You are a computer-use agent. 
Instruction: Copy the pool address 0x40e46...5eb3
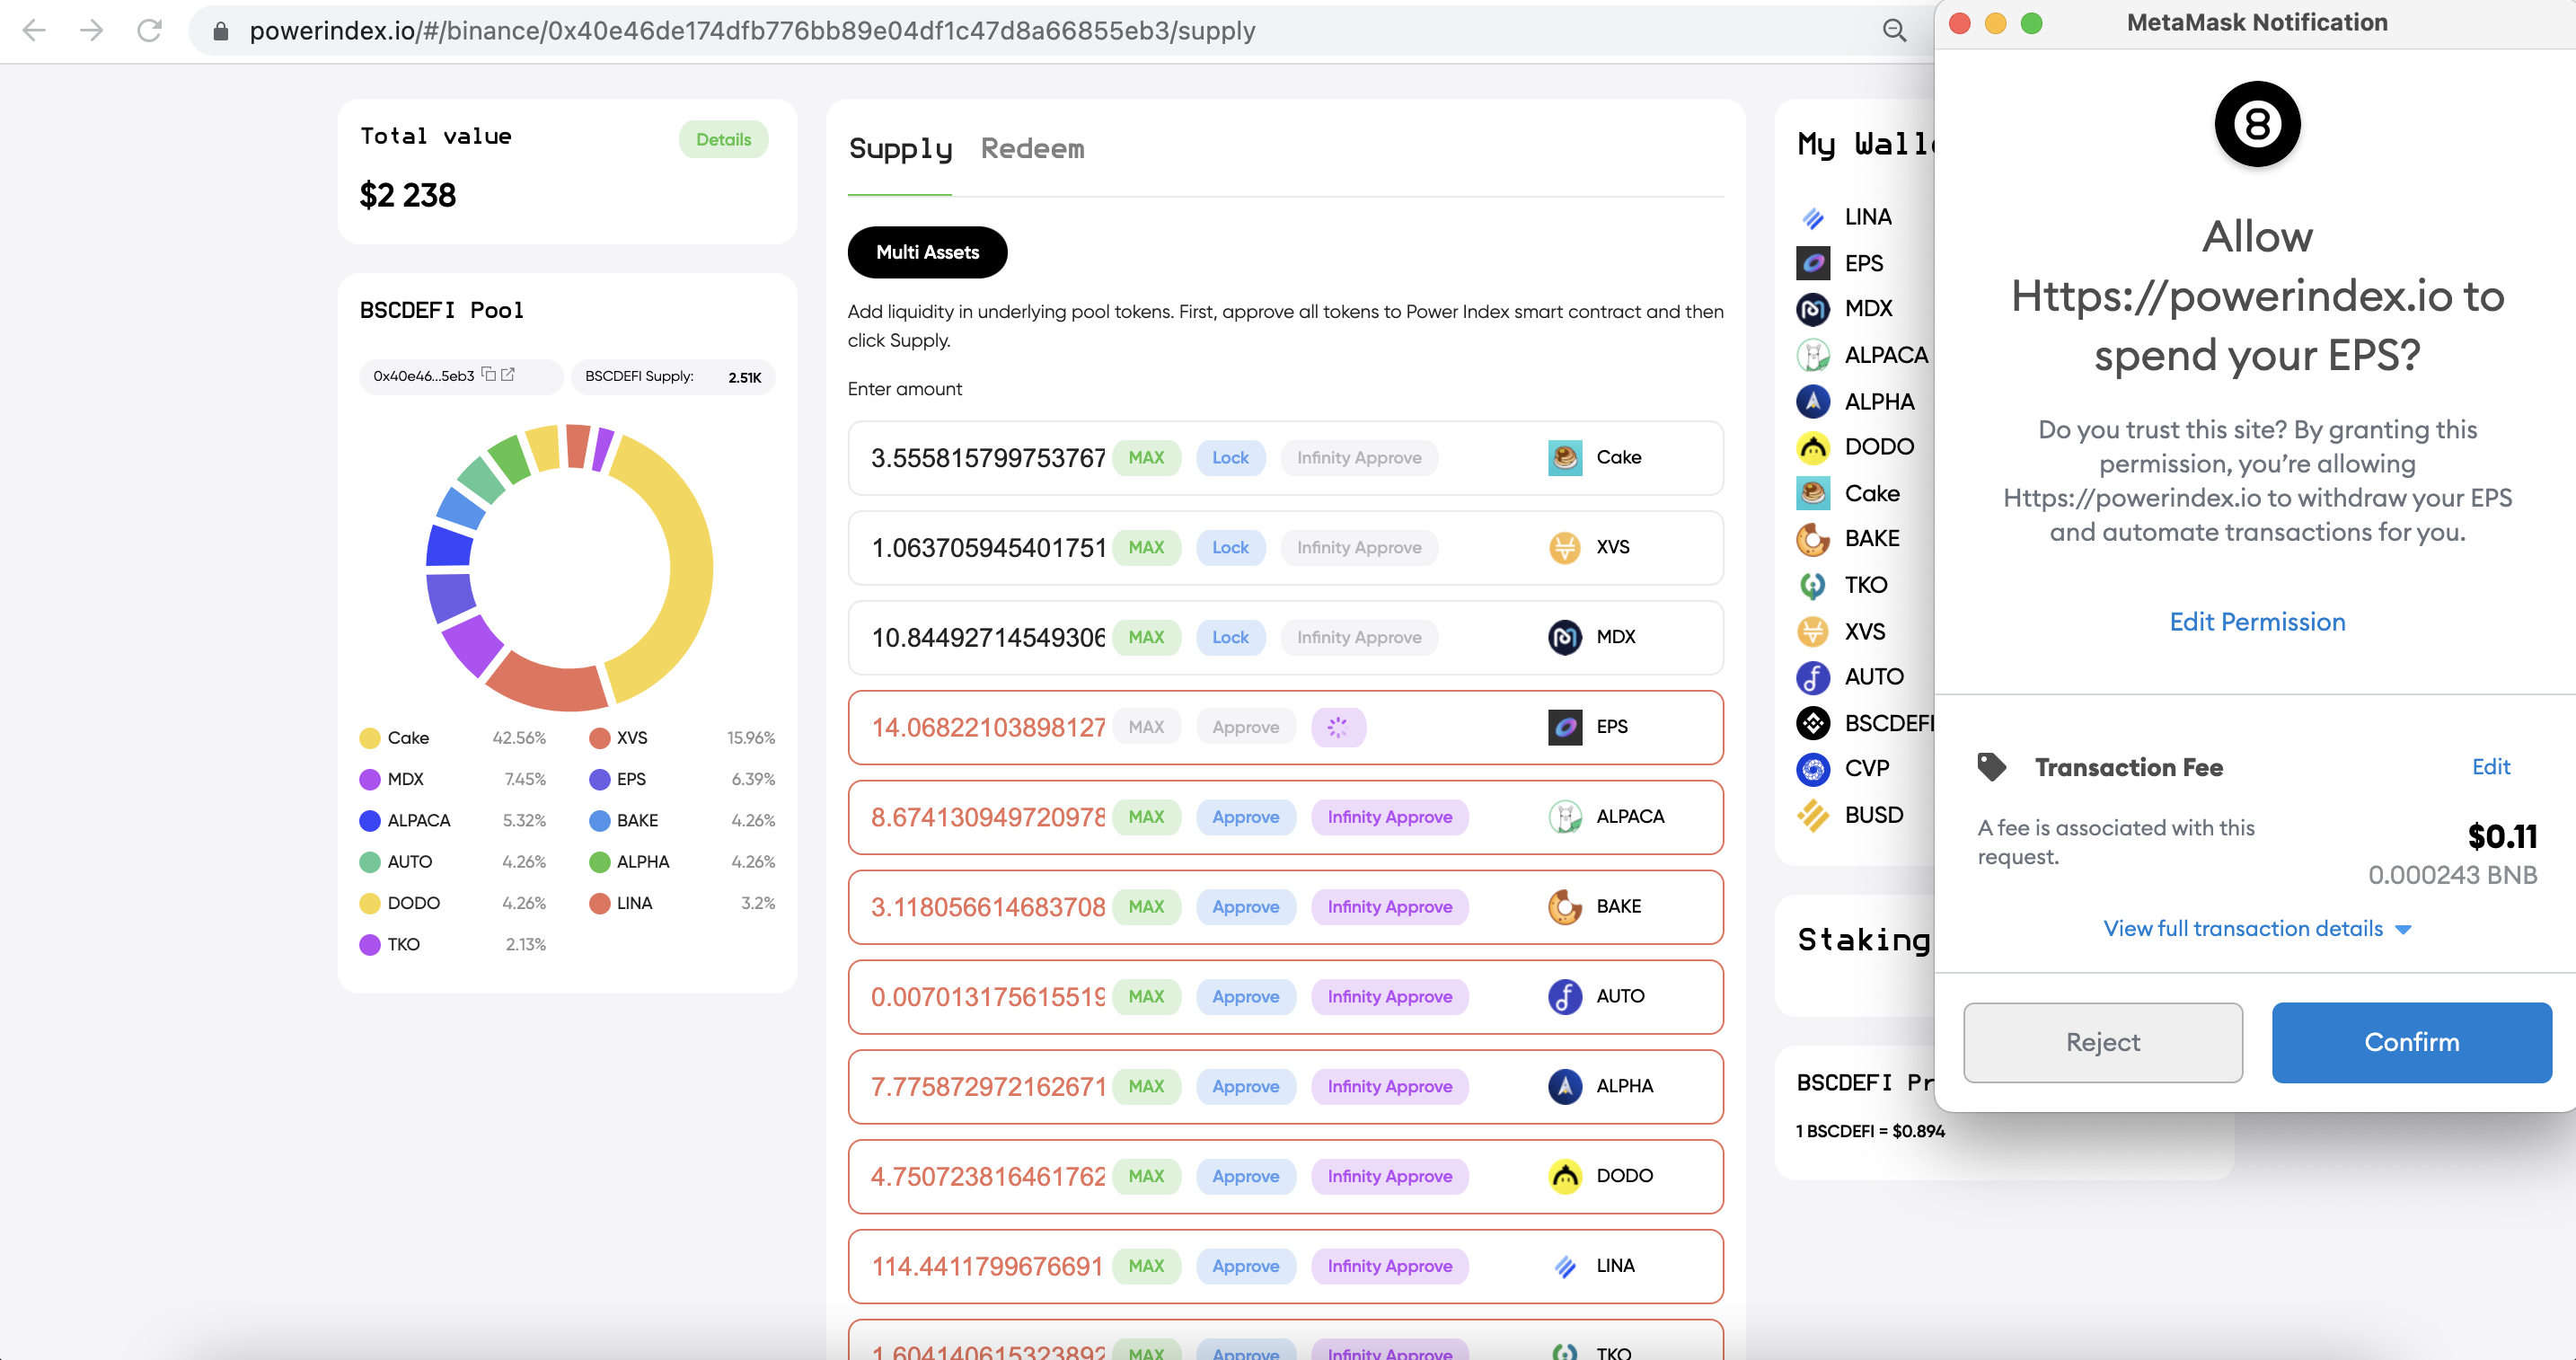click(x=488, y=374)
